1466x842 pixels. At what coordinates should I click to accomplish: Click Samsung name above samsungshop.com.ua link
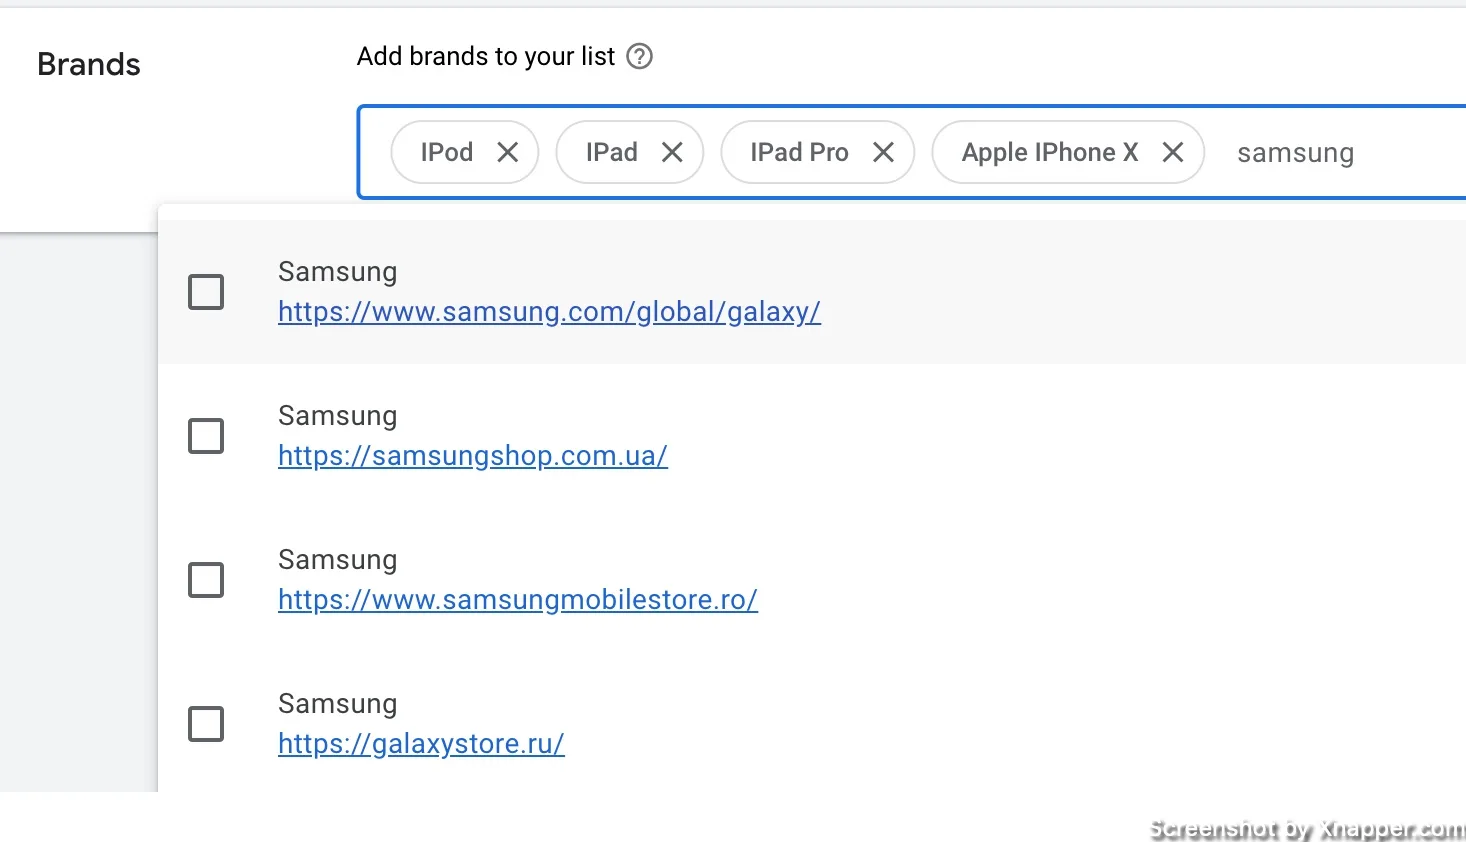click(x=338, y=416)
